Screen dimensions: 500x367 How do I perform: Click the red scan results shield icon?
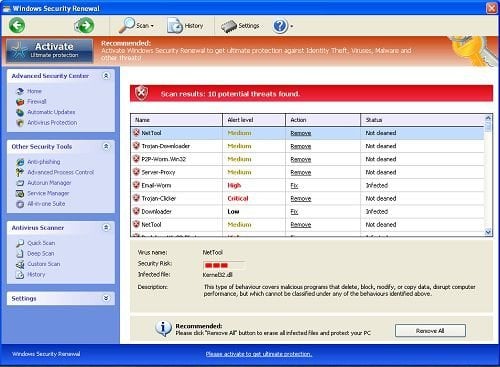(141, 93)
